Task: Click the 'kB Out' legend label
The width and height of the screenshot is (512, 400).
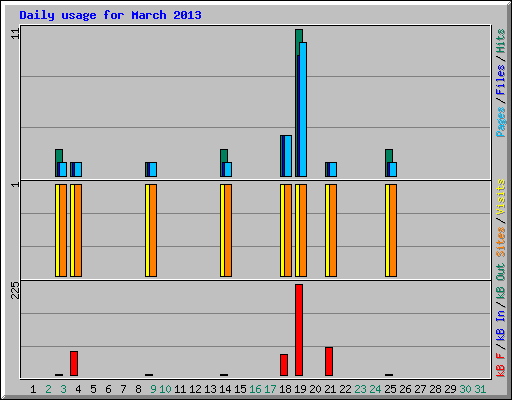Action: click(x=501, y=282)
